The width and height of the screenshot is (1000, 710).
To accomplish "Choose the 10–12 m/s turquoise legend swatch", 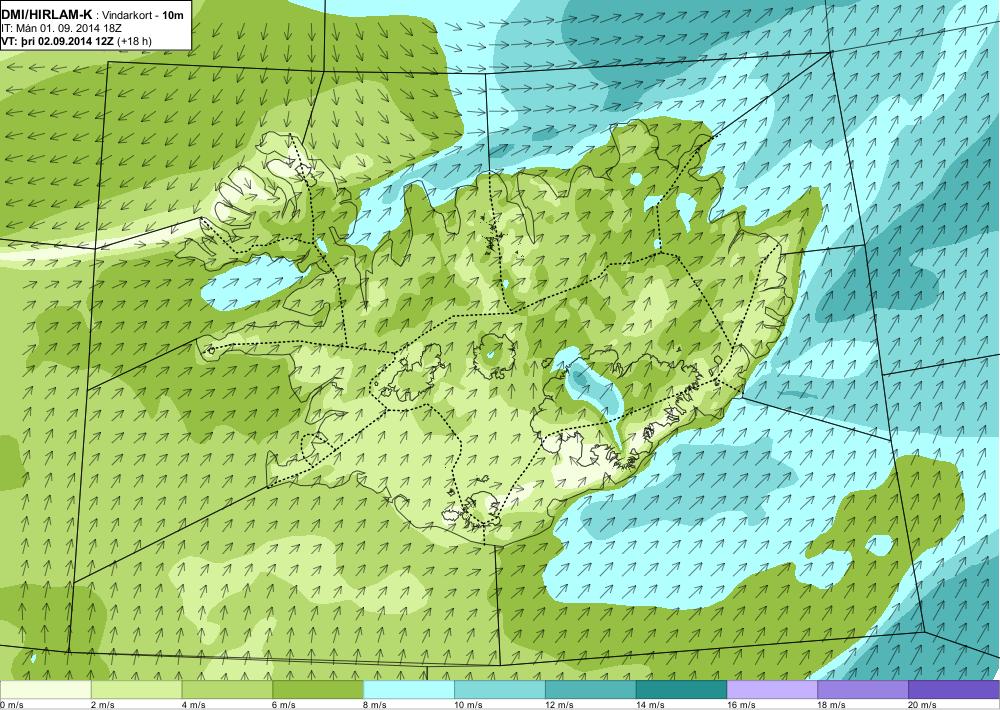I will coord(500,690).
